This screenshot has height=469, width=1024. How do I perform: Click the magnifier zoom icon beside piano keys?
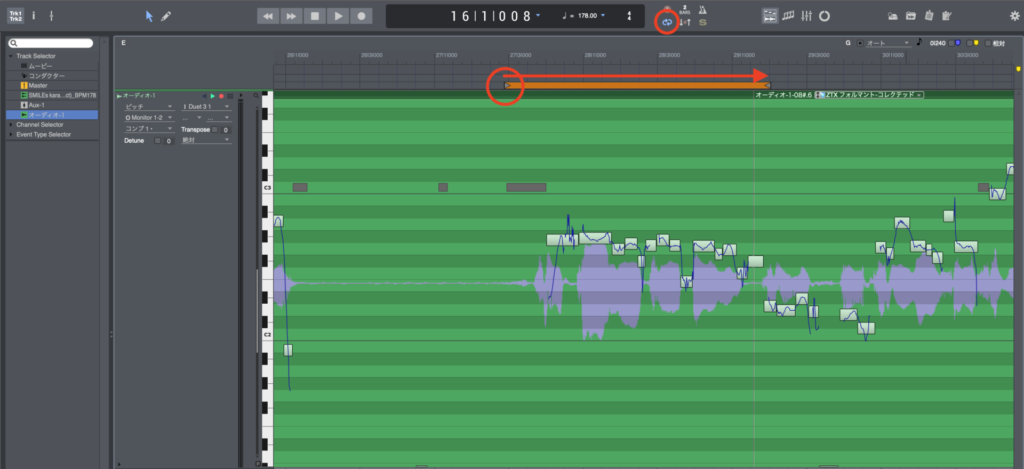point(256,95)
